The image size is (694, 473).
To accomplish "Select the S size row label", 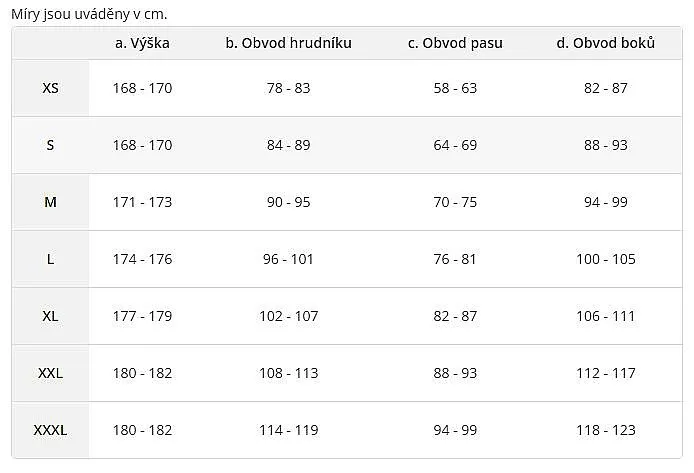I will pos(50,145).
